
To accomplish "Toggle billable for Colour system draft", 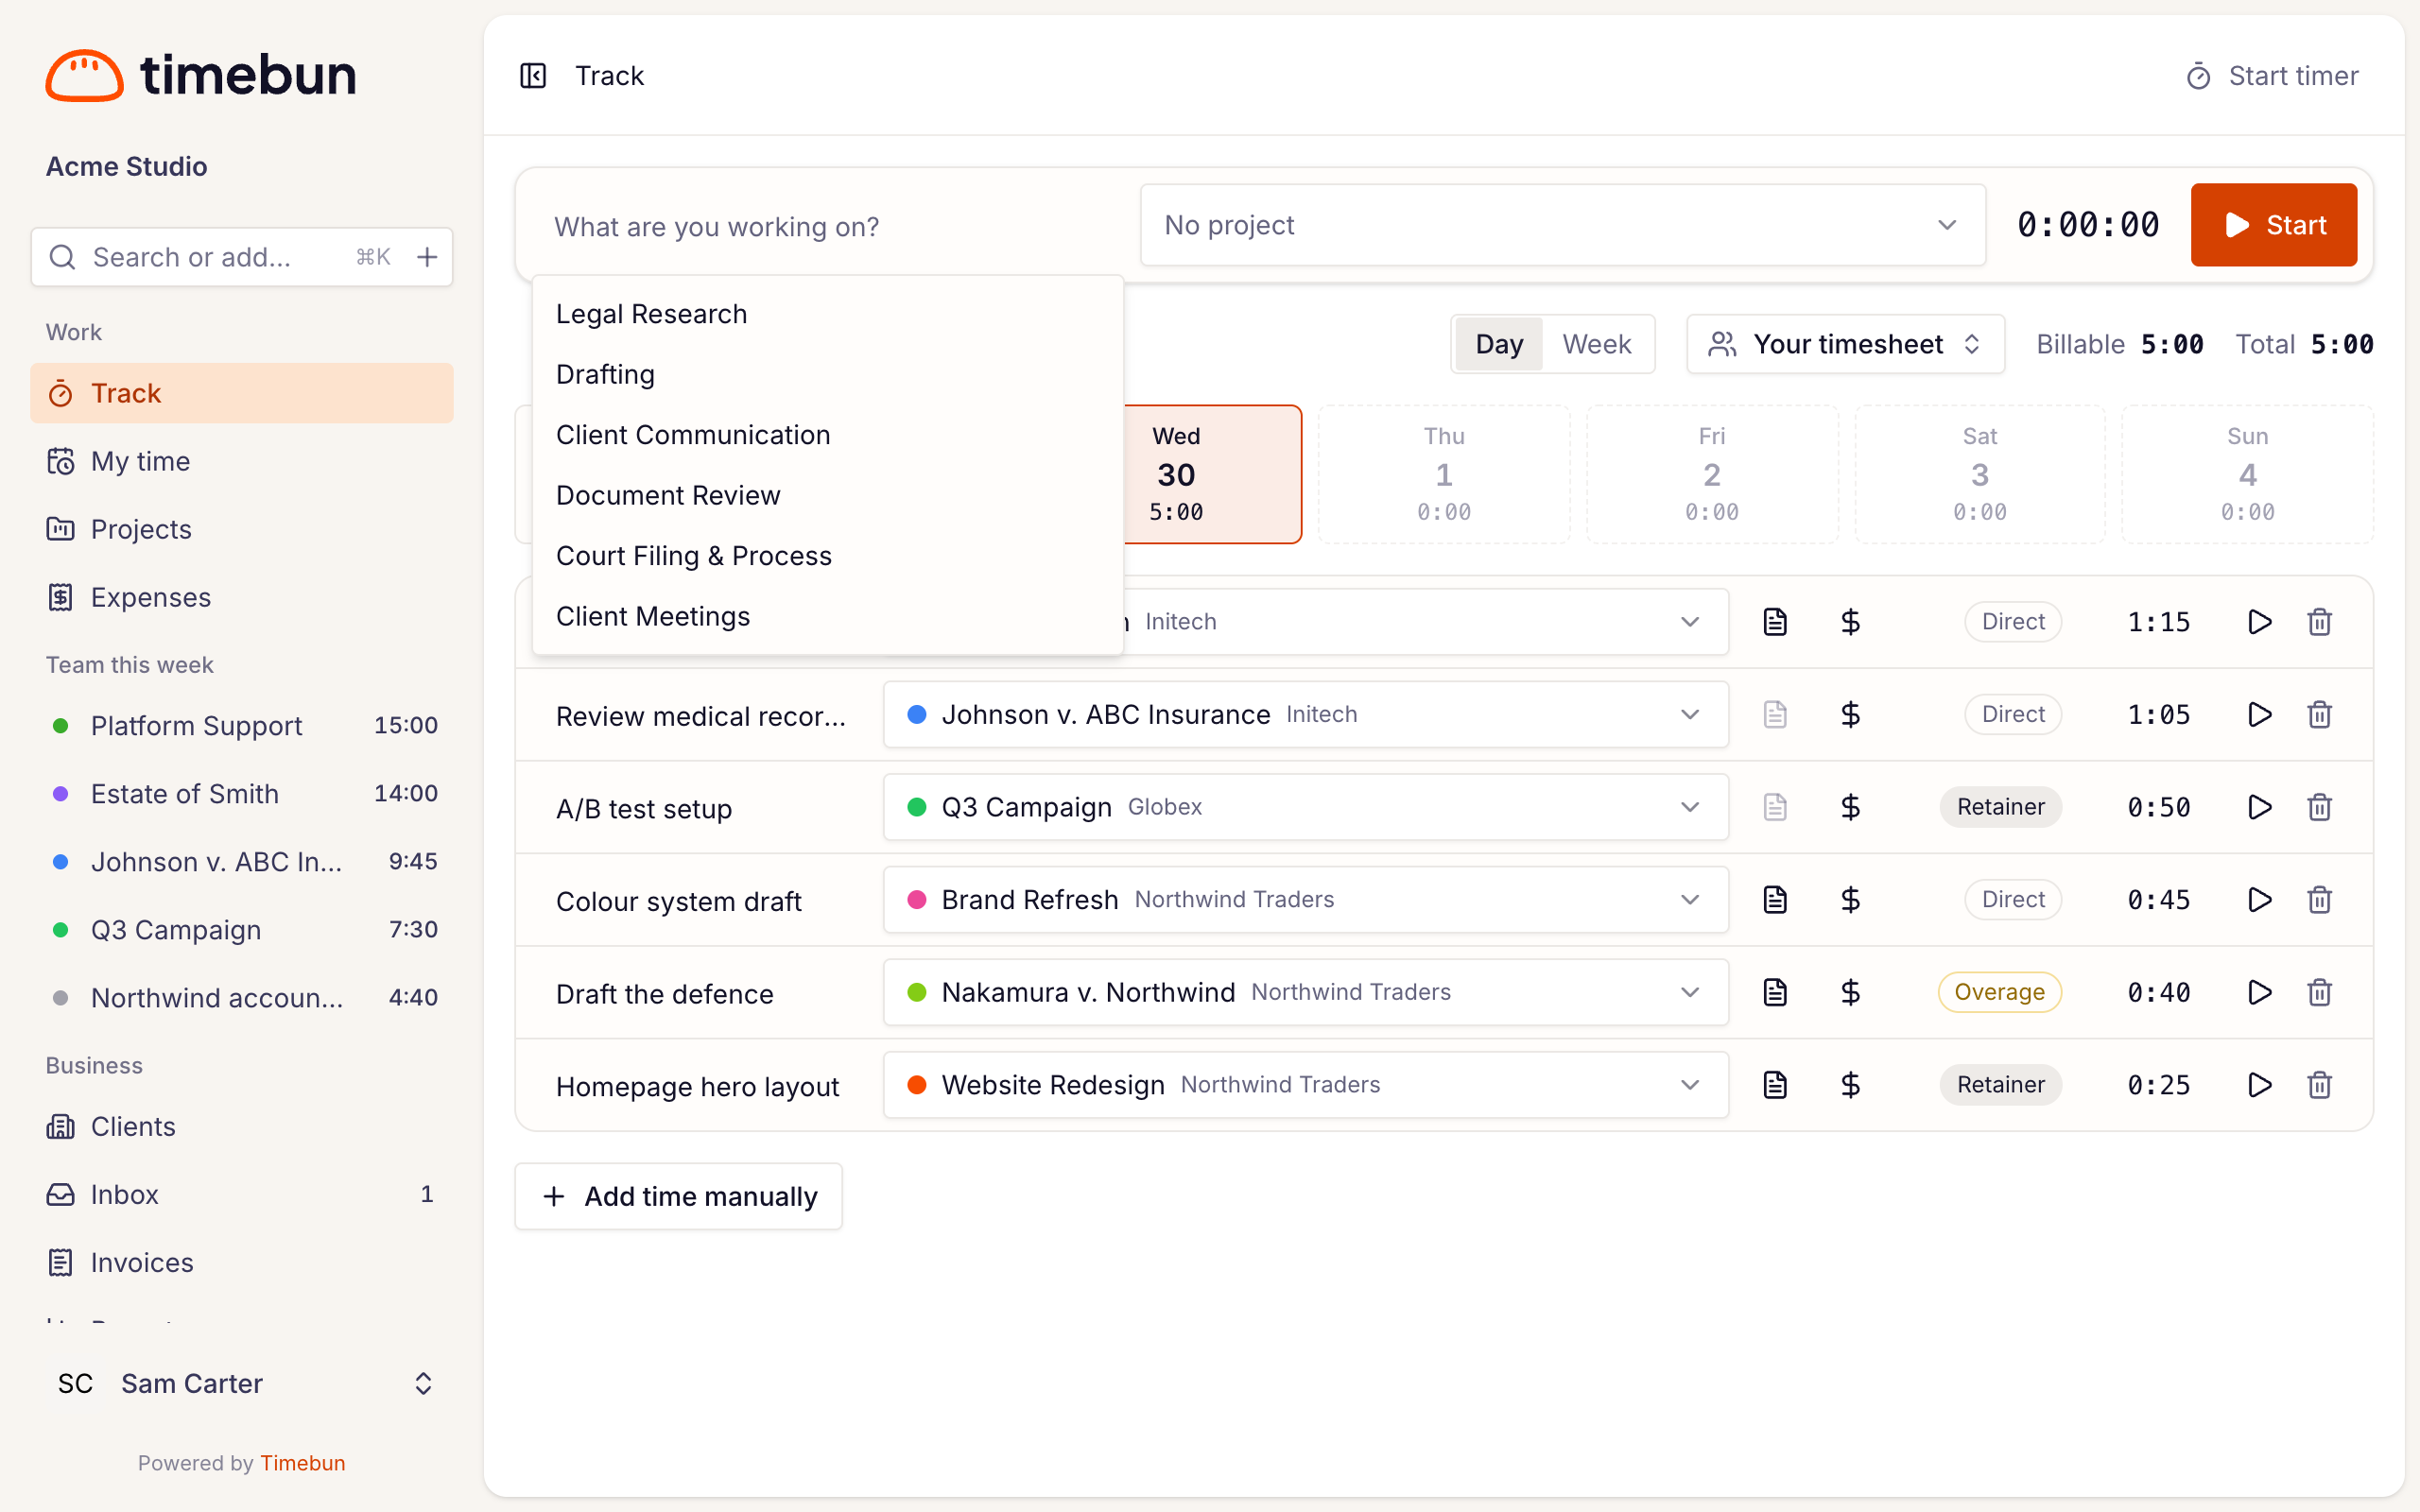I will coord(1850,900).
